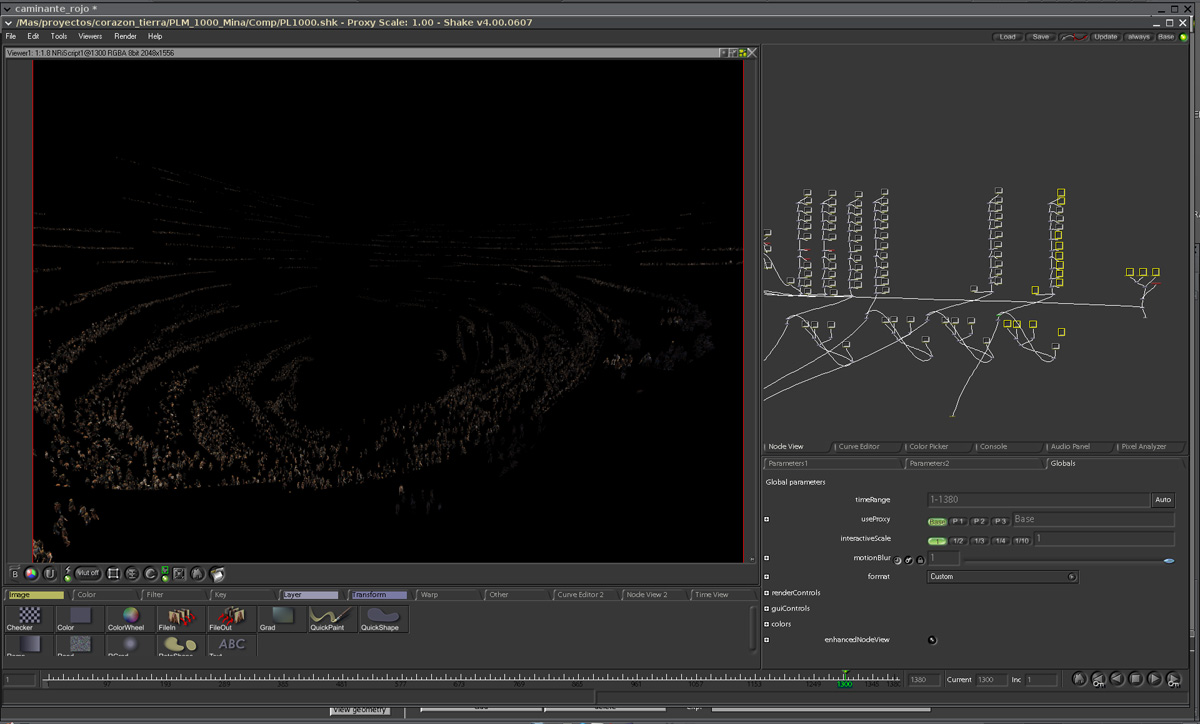
Task: Jump to next keyframe
Action: (x=1174, y=679)
